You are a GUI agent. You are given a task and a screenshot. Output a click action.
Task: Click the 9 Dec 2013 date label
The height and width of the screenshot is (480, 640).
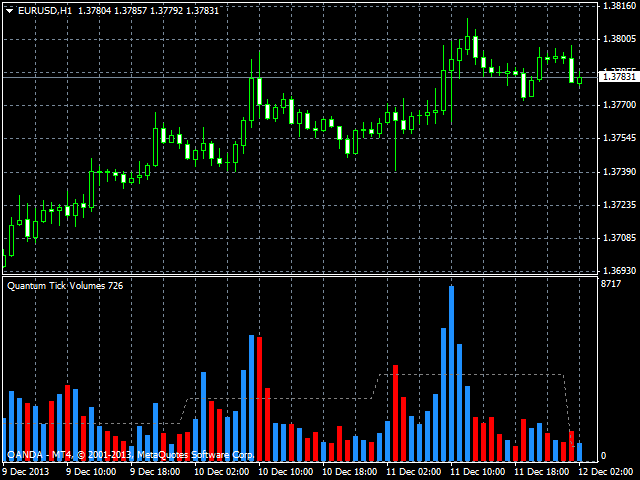(x=26, y=470)
